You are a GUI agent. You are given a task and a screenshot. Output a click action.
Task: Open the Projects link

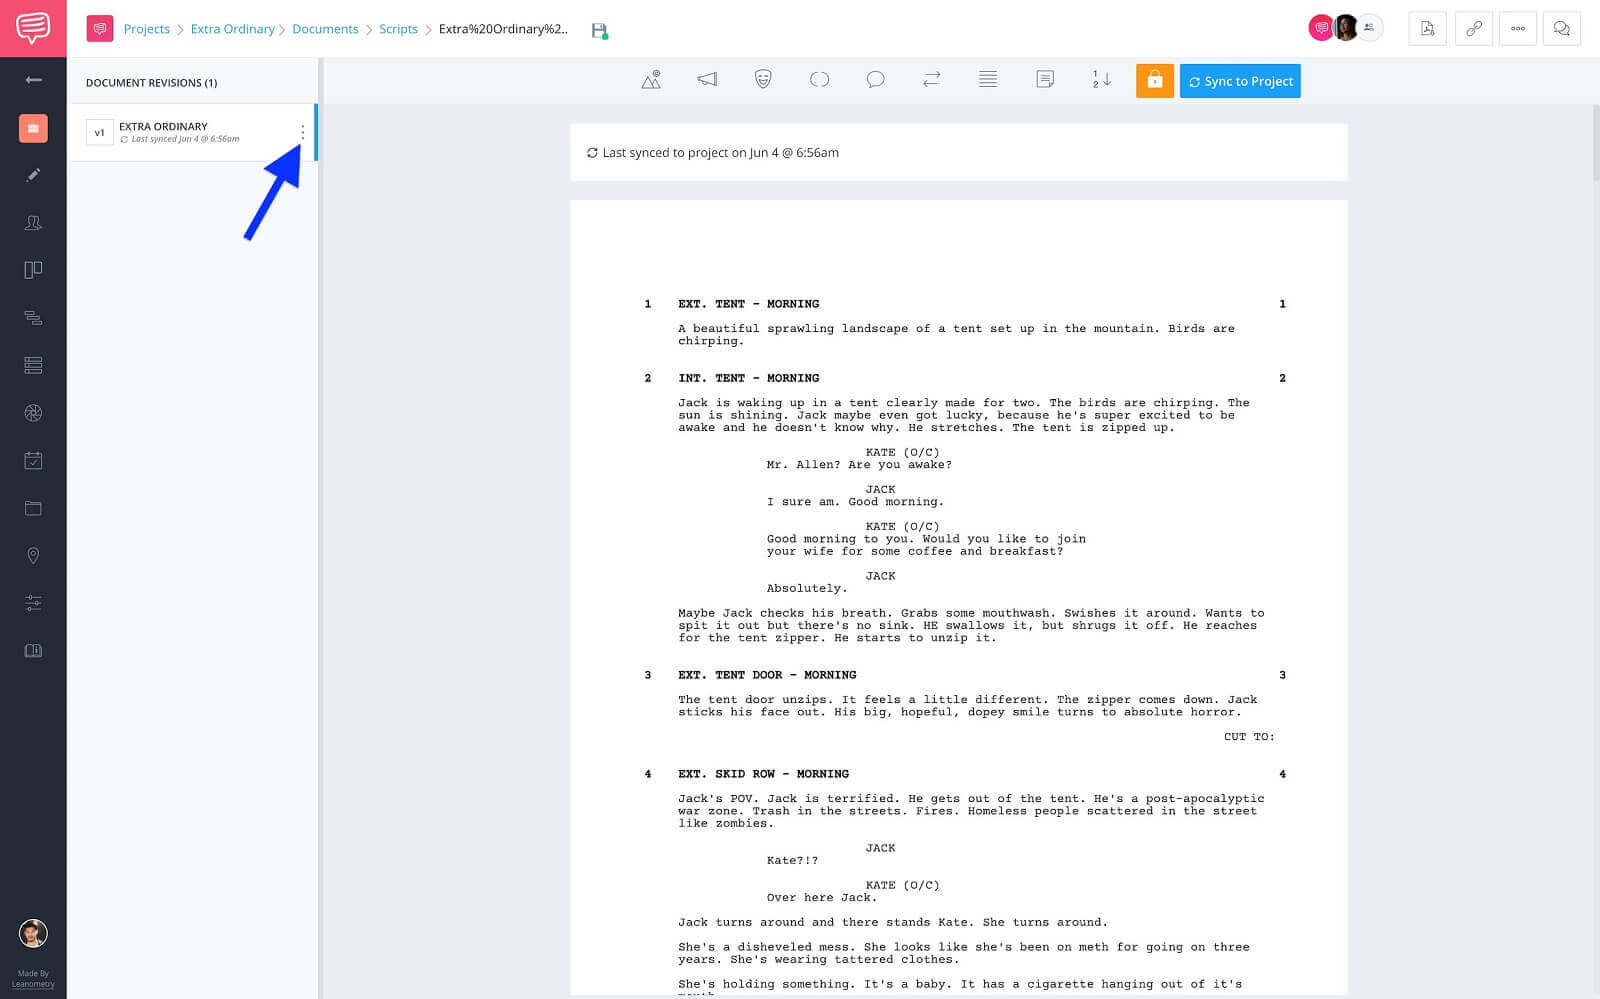(x=146, y=29)
